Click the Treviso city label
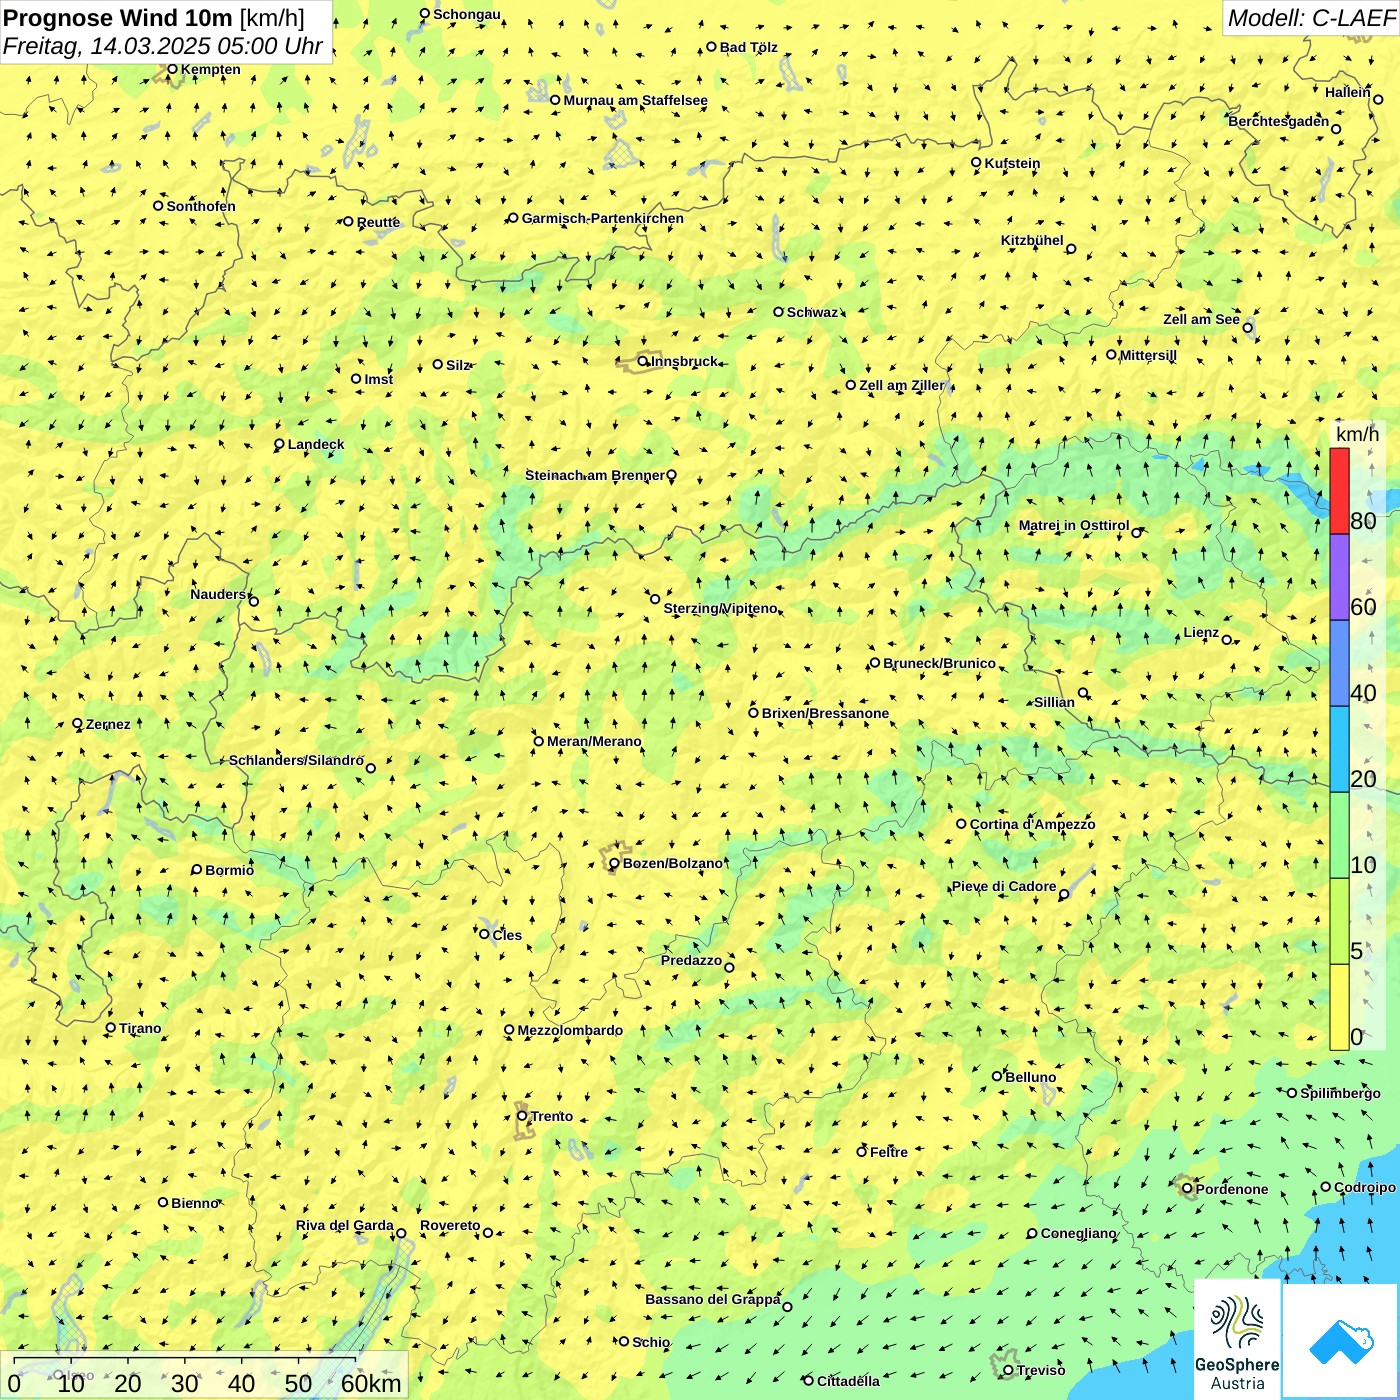1400x1400 pixels. (1041, 1370)
